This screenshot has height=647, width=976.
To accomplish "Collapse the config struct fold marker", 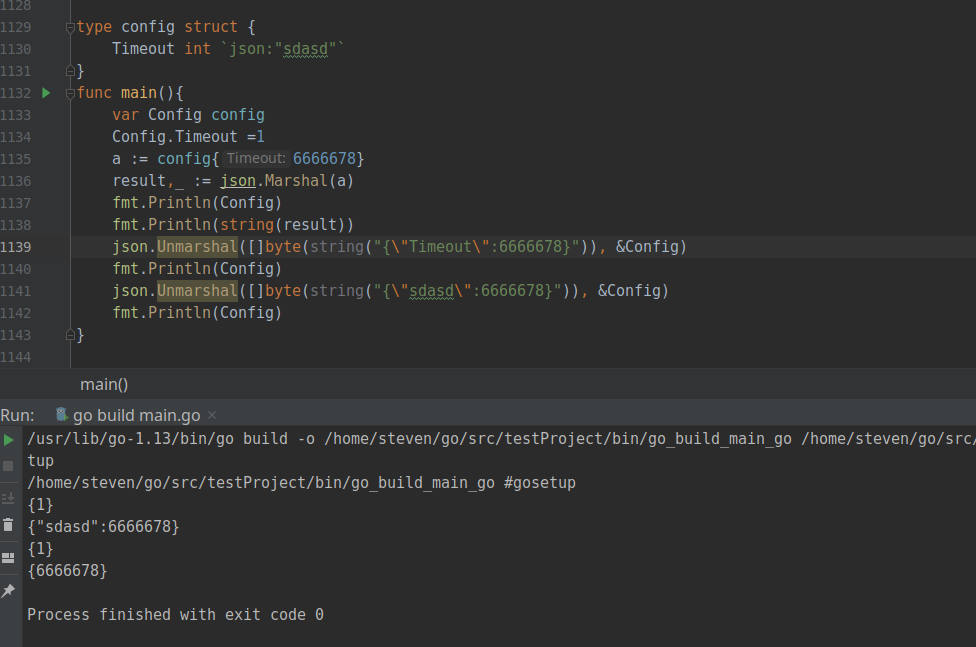I will tap(70, 27).
